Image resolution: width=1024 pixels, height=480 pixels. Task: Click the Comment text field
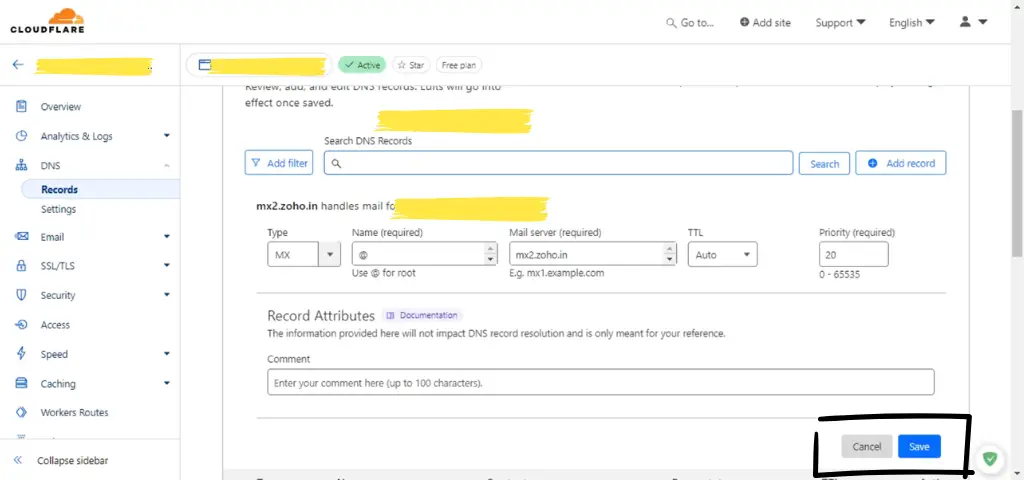point(600,382)
